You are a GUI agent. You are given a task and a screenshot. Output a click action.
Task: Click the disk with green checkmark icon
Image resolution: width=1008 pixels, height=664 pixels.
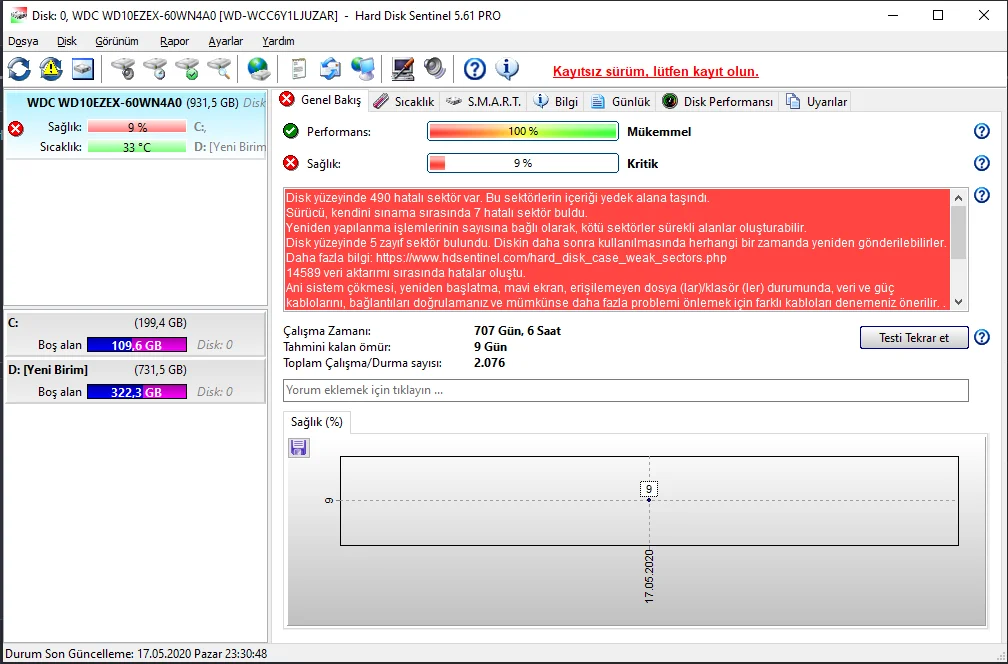pos(187,68)
